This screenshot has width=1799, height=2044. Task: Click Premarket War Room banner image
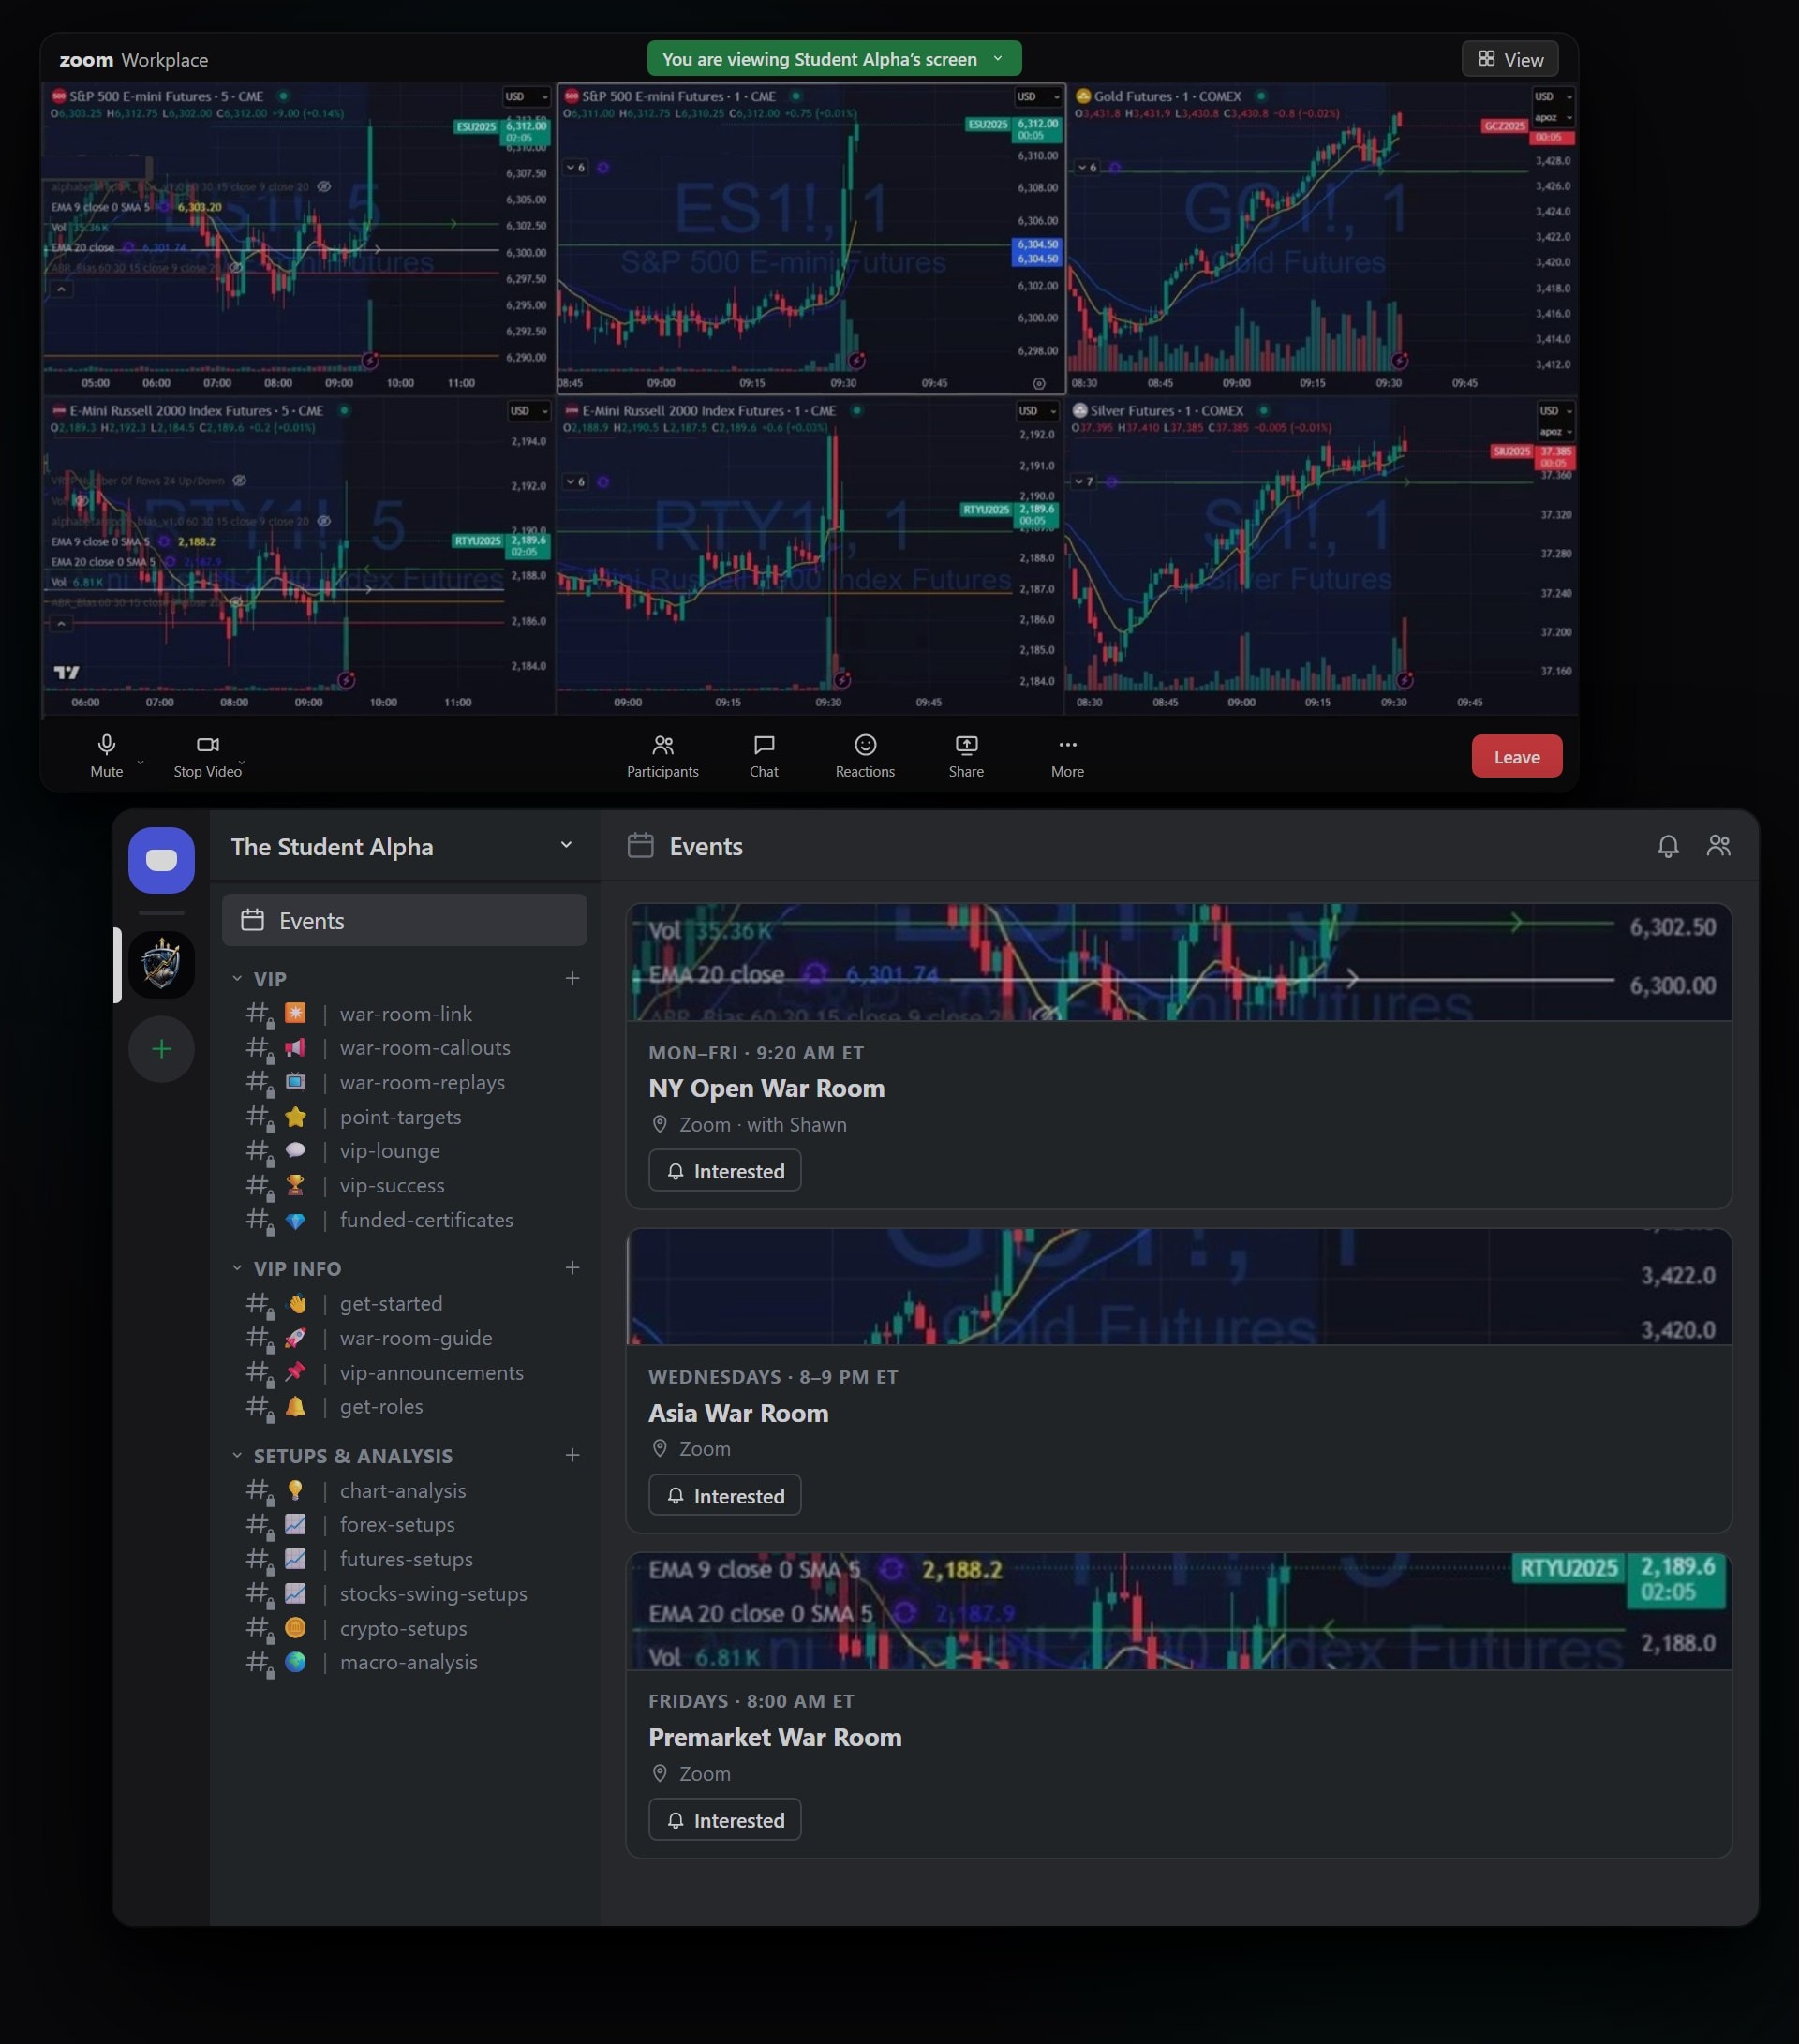1179,1612
